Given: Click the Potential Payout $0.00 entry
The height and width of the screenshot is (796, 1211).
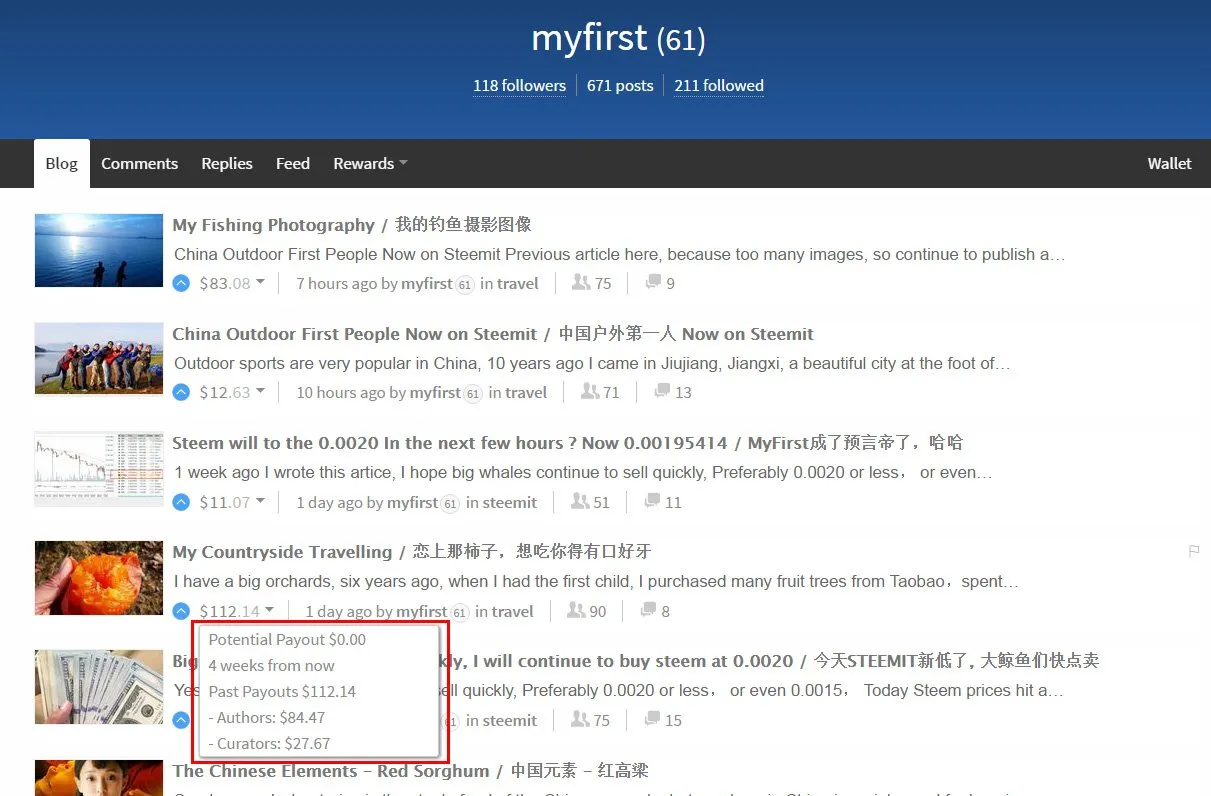Looking at the screenshot, I should click(x=288, y=639).
